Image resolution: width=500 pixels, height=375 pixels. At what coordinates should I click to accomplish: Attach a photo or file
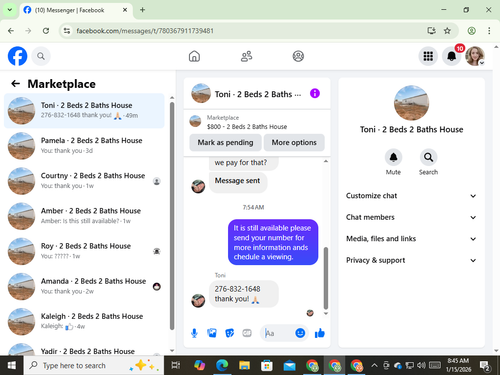tap(212, 333)
